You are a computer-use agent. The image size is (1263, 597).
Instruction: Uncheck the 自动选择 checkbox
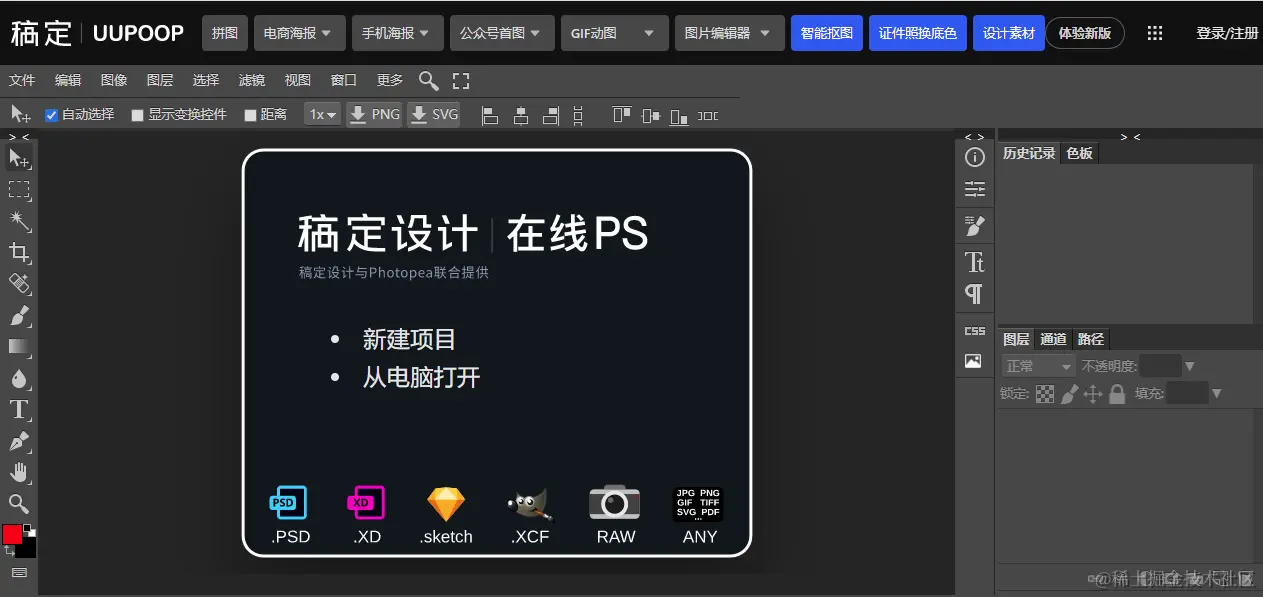pos(52,115)
